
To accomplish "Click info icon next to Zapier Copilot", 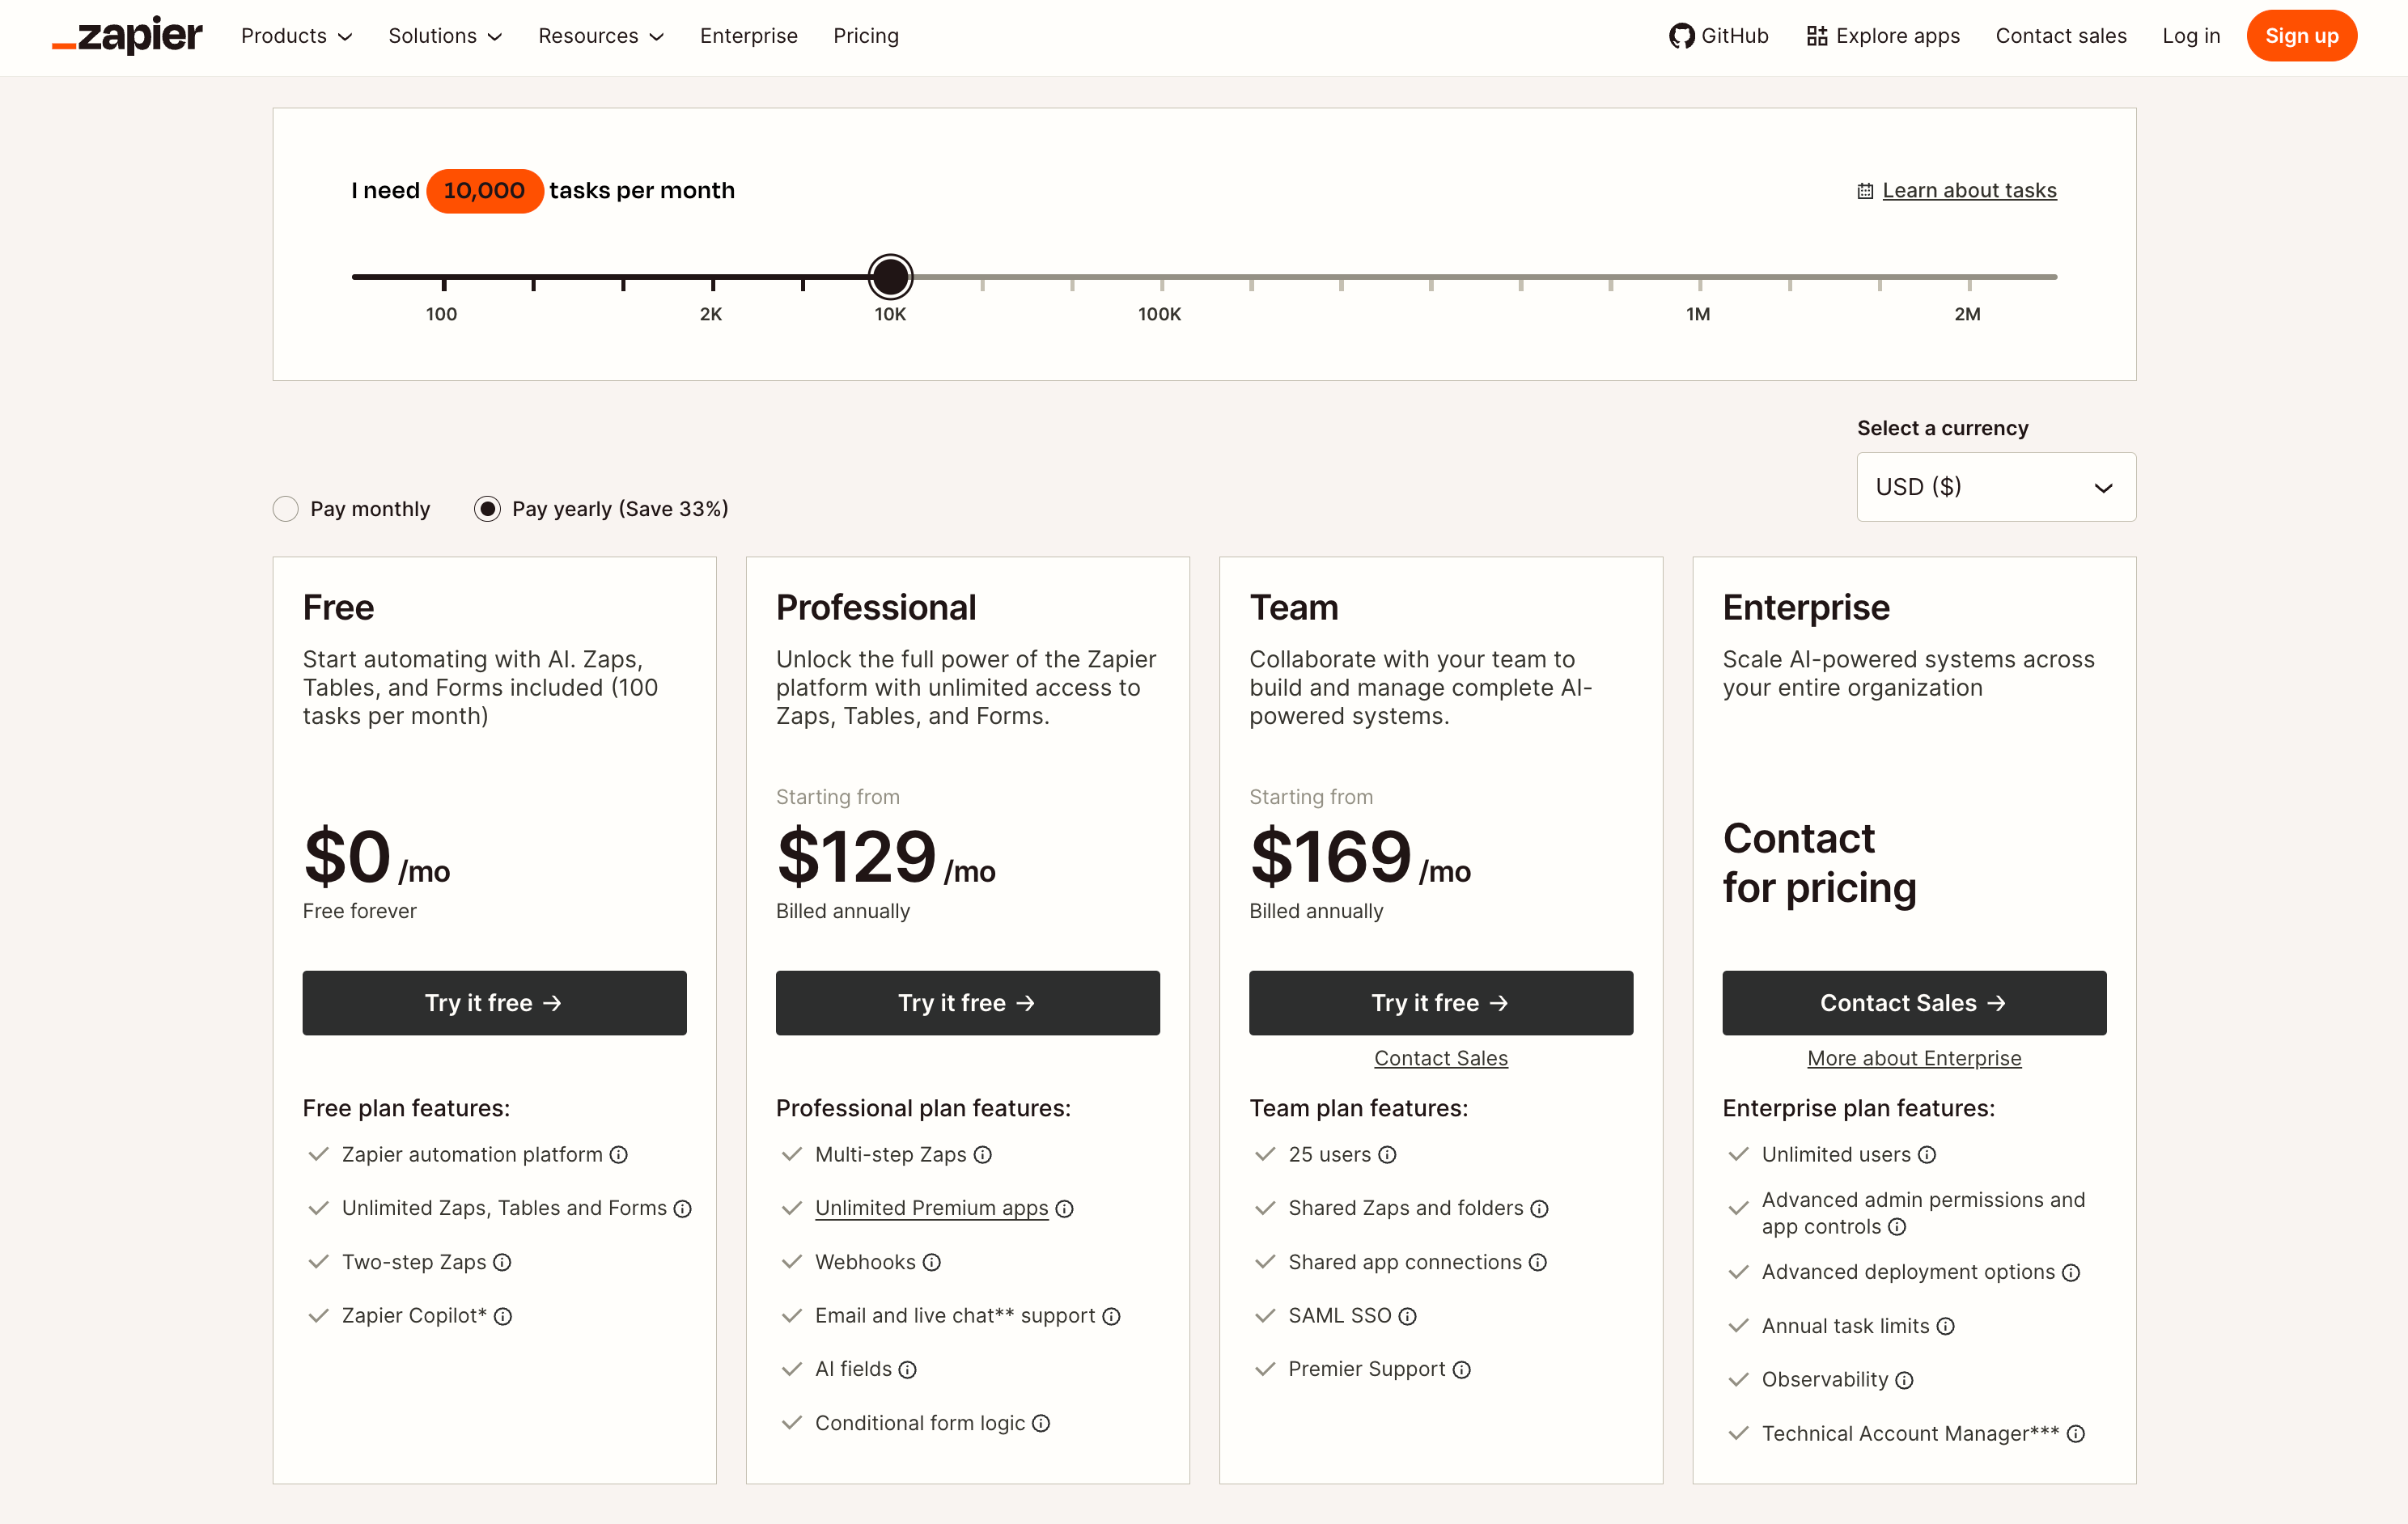I will click(x=503, y=1317).
